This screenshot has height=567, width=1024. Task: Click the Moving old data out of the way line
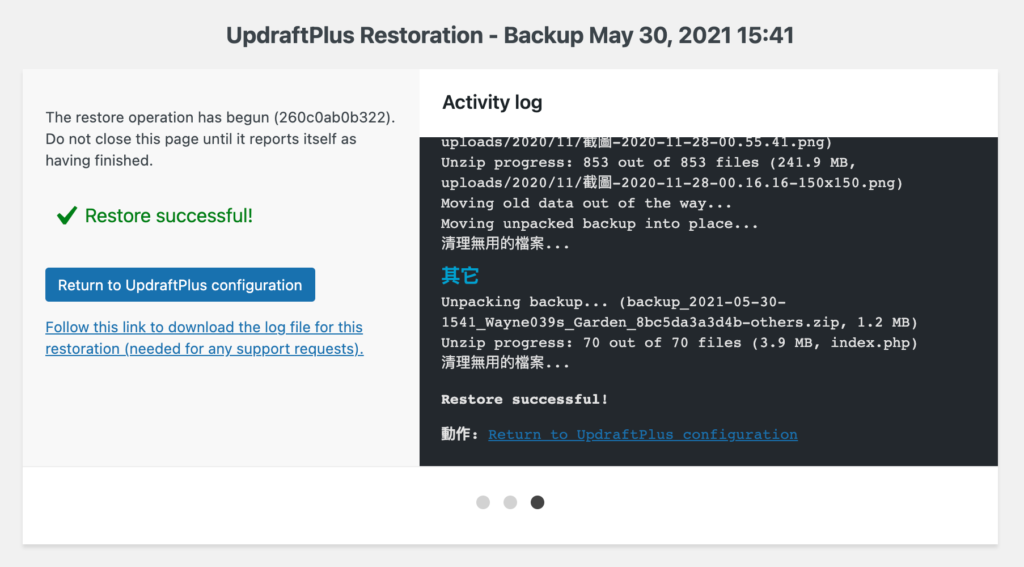[586, 203]
